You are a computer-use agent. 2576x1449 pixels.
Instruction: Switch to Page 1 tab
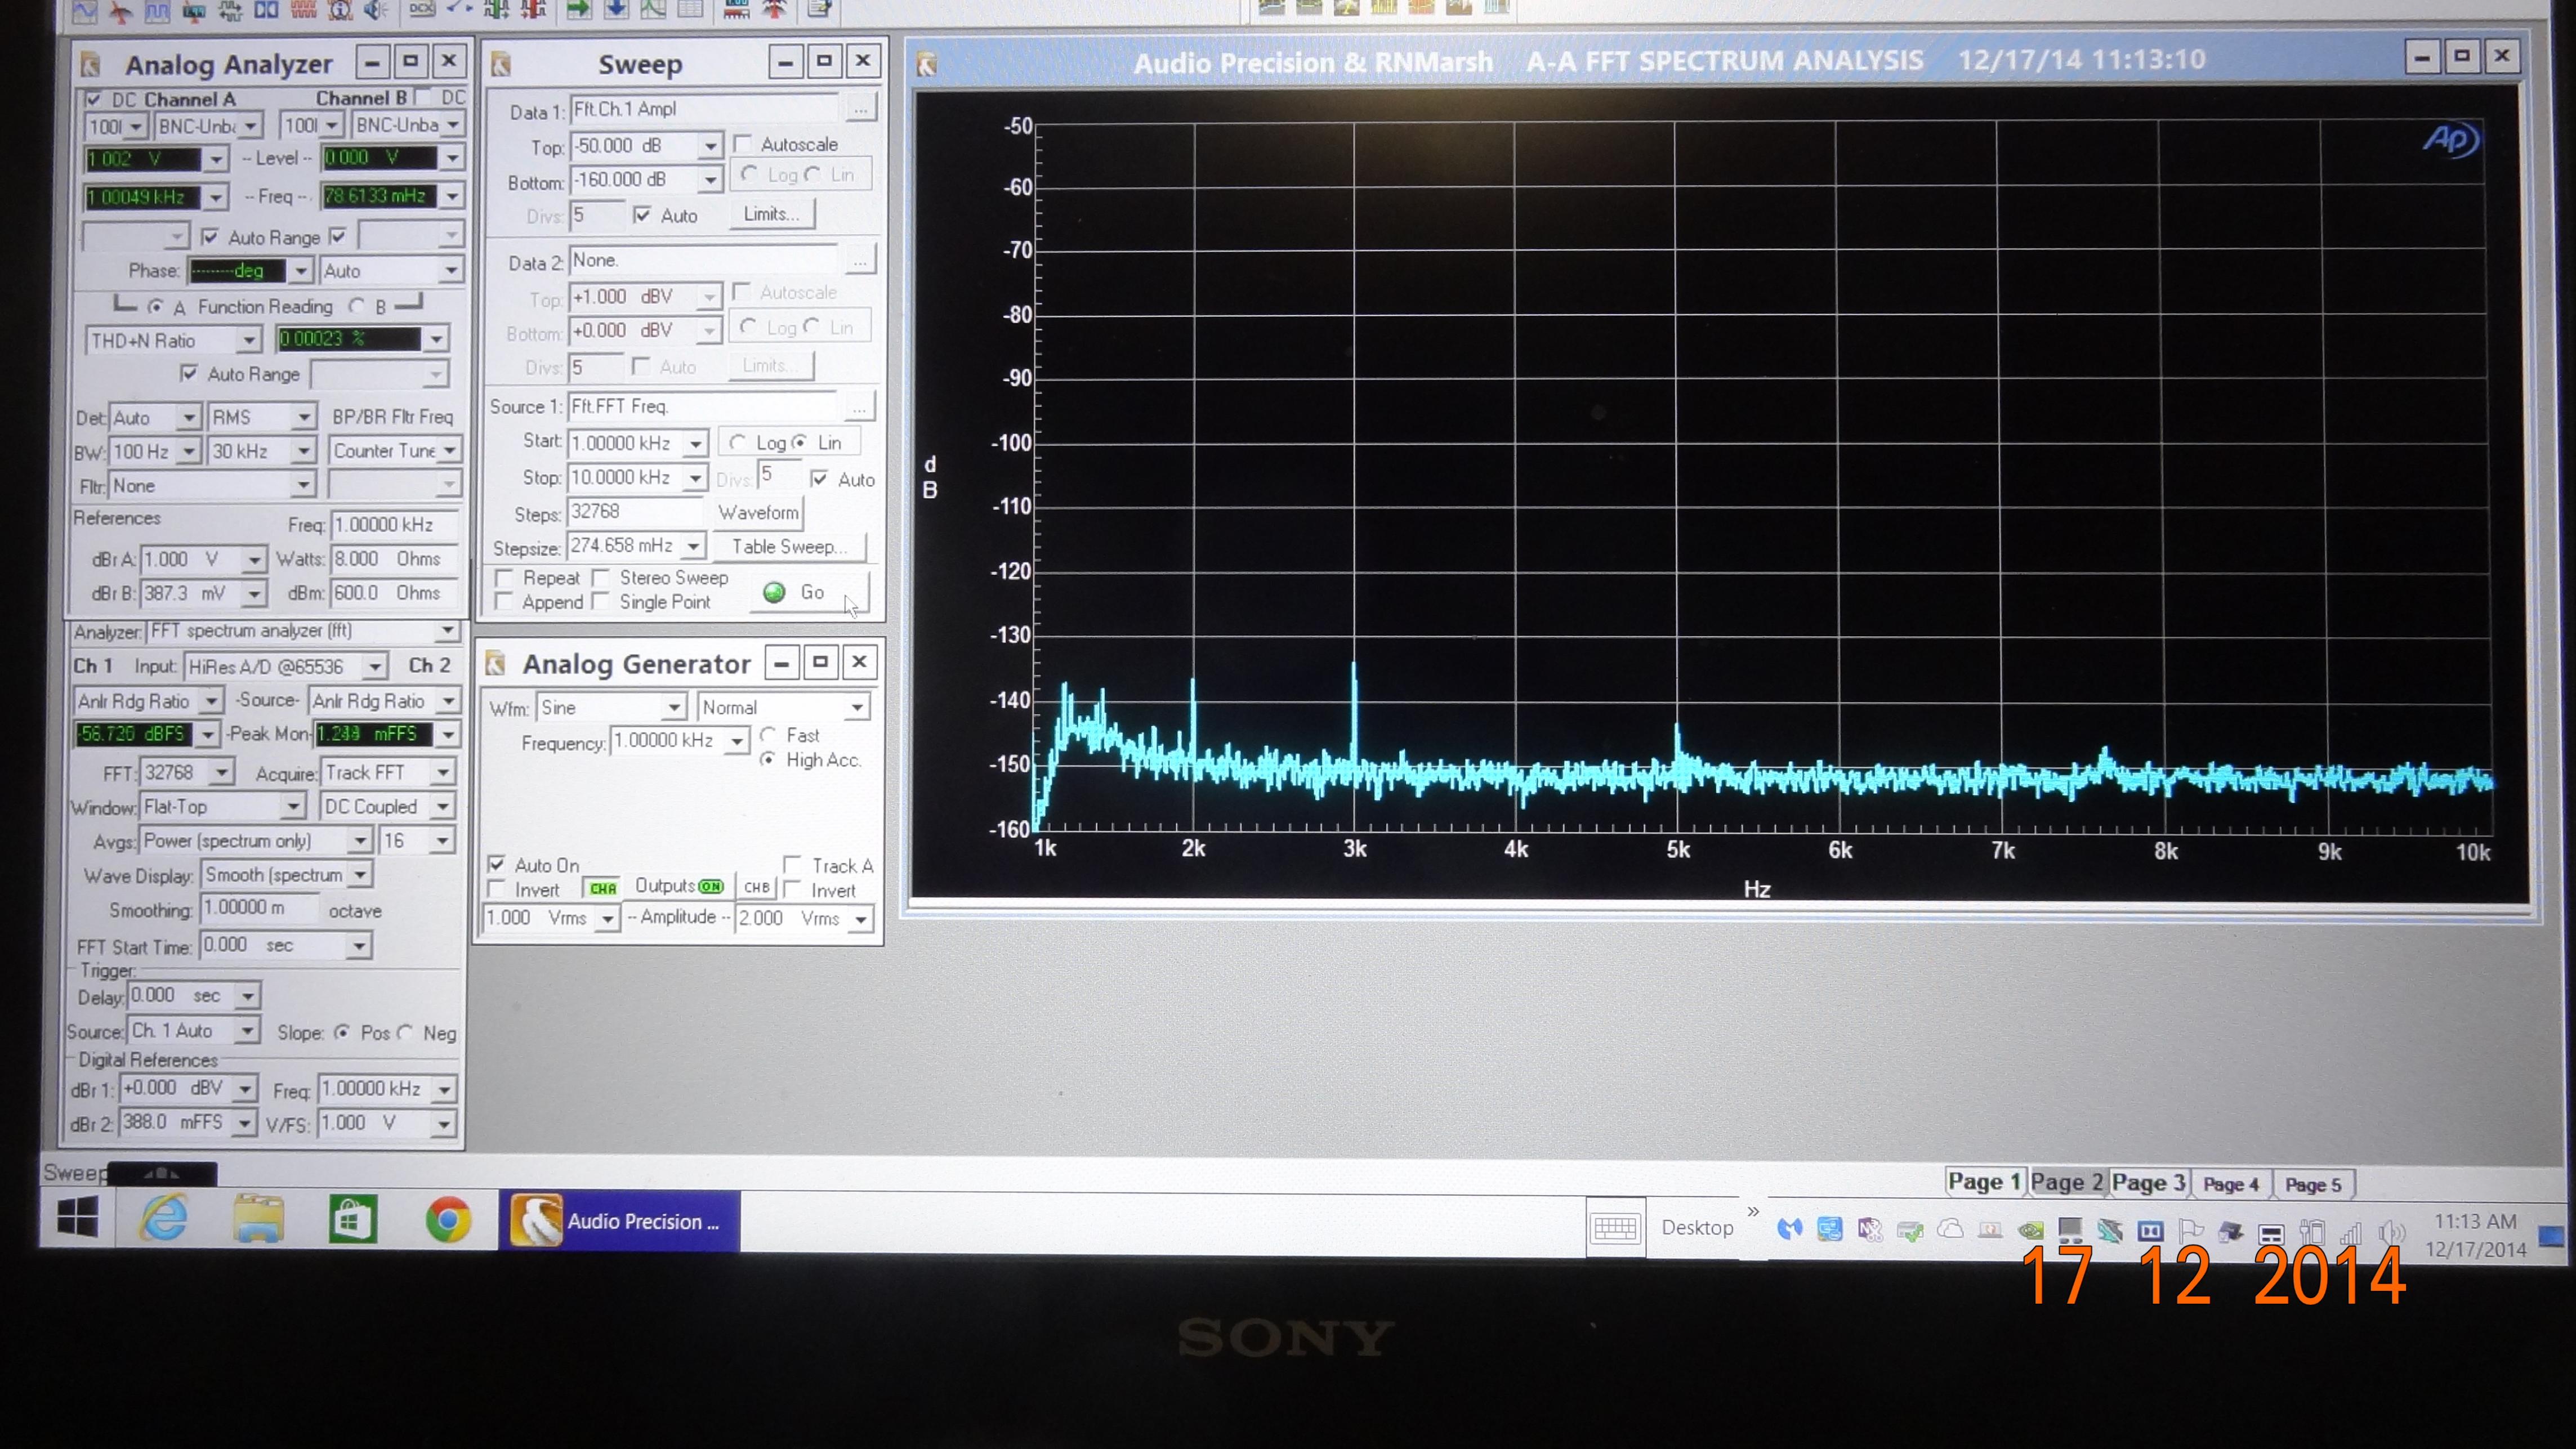(1986, 1182)
